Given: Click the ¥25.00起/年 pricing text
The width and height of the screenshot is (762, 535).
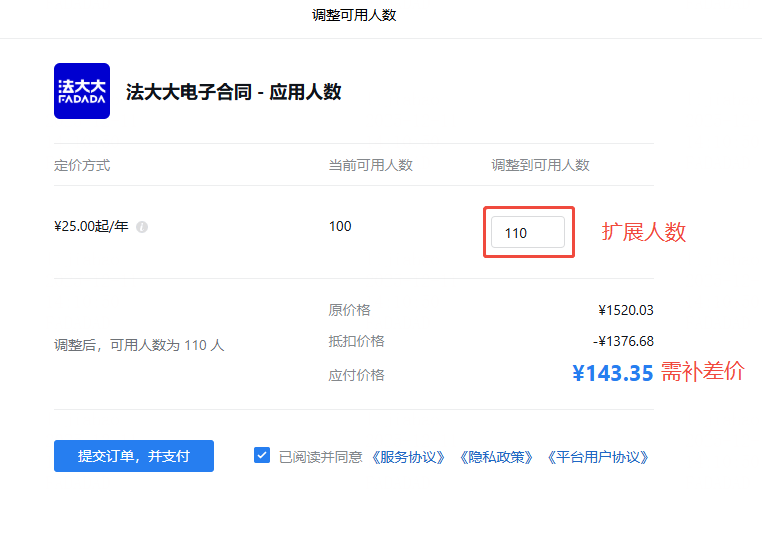Looking at the screenshot, I should (91, 226).
